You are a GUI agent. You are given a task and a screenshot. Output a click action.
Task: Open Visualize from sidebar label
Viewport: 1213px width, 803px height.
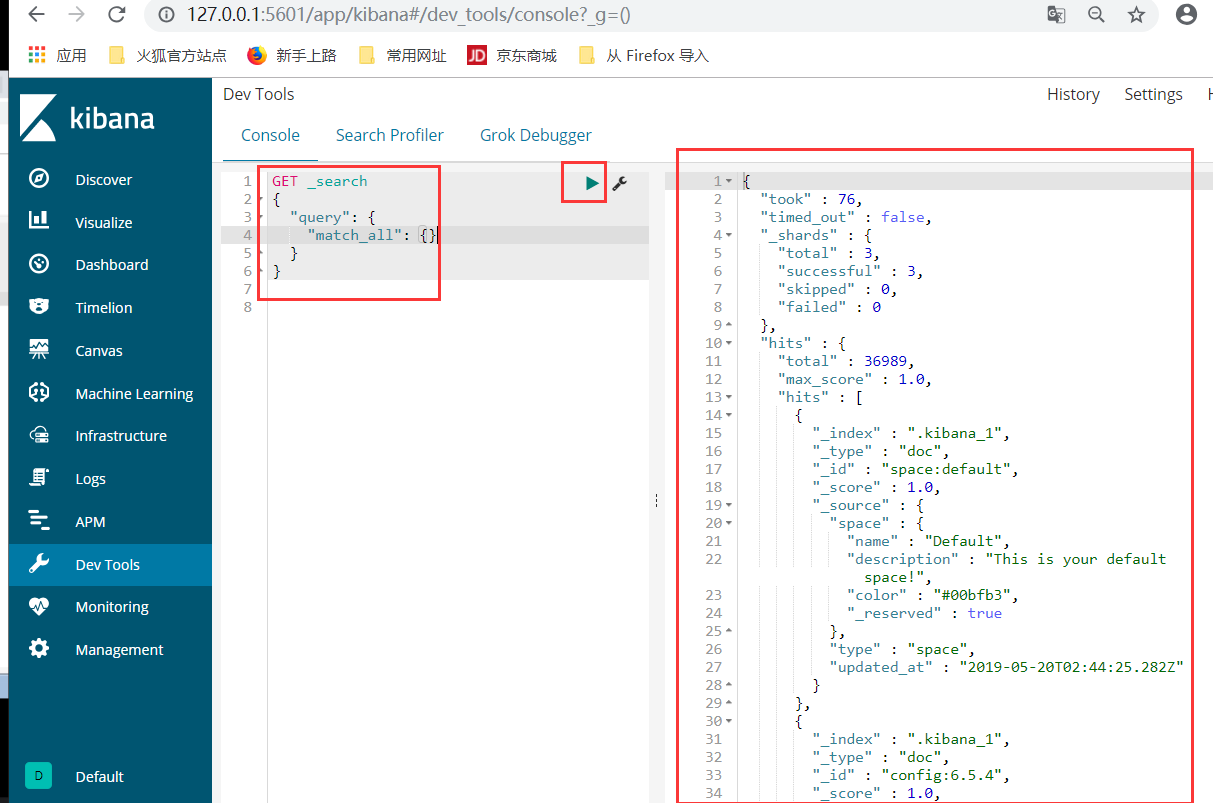[x=104, y=222]
